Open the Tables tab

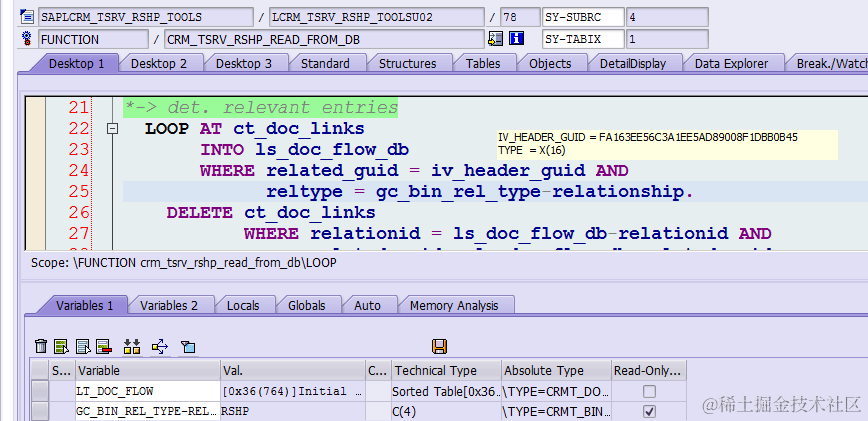tap(483, 64)
